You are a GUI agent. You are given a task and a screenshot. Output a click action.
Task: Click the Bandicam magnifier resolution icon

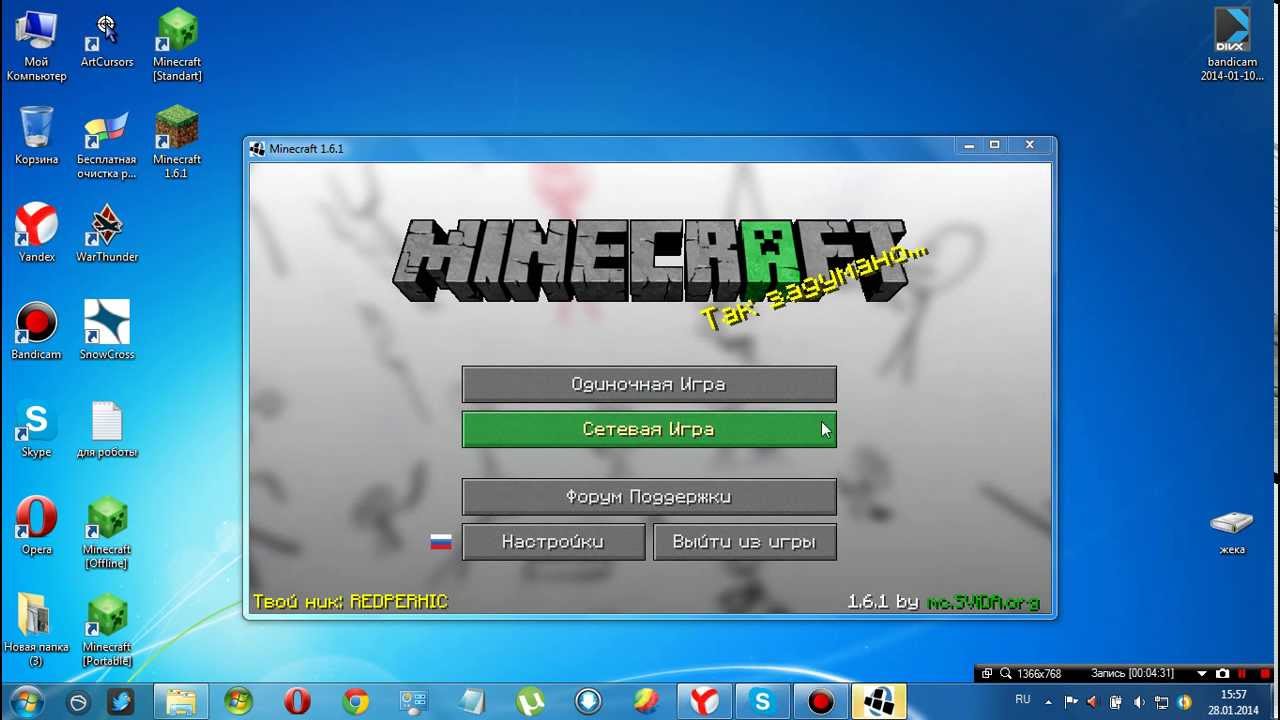tap(1006, 674)
